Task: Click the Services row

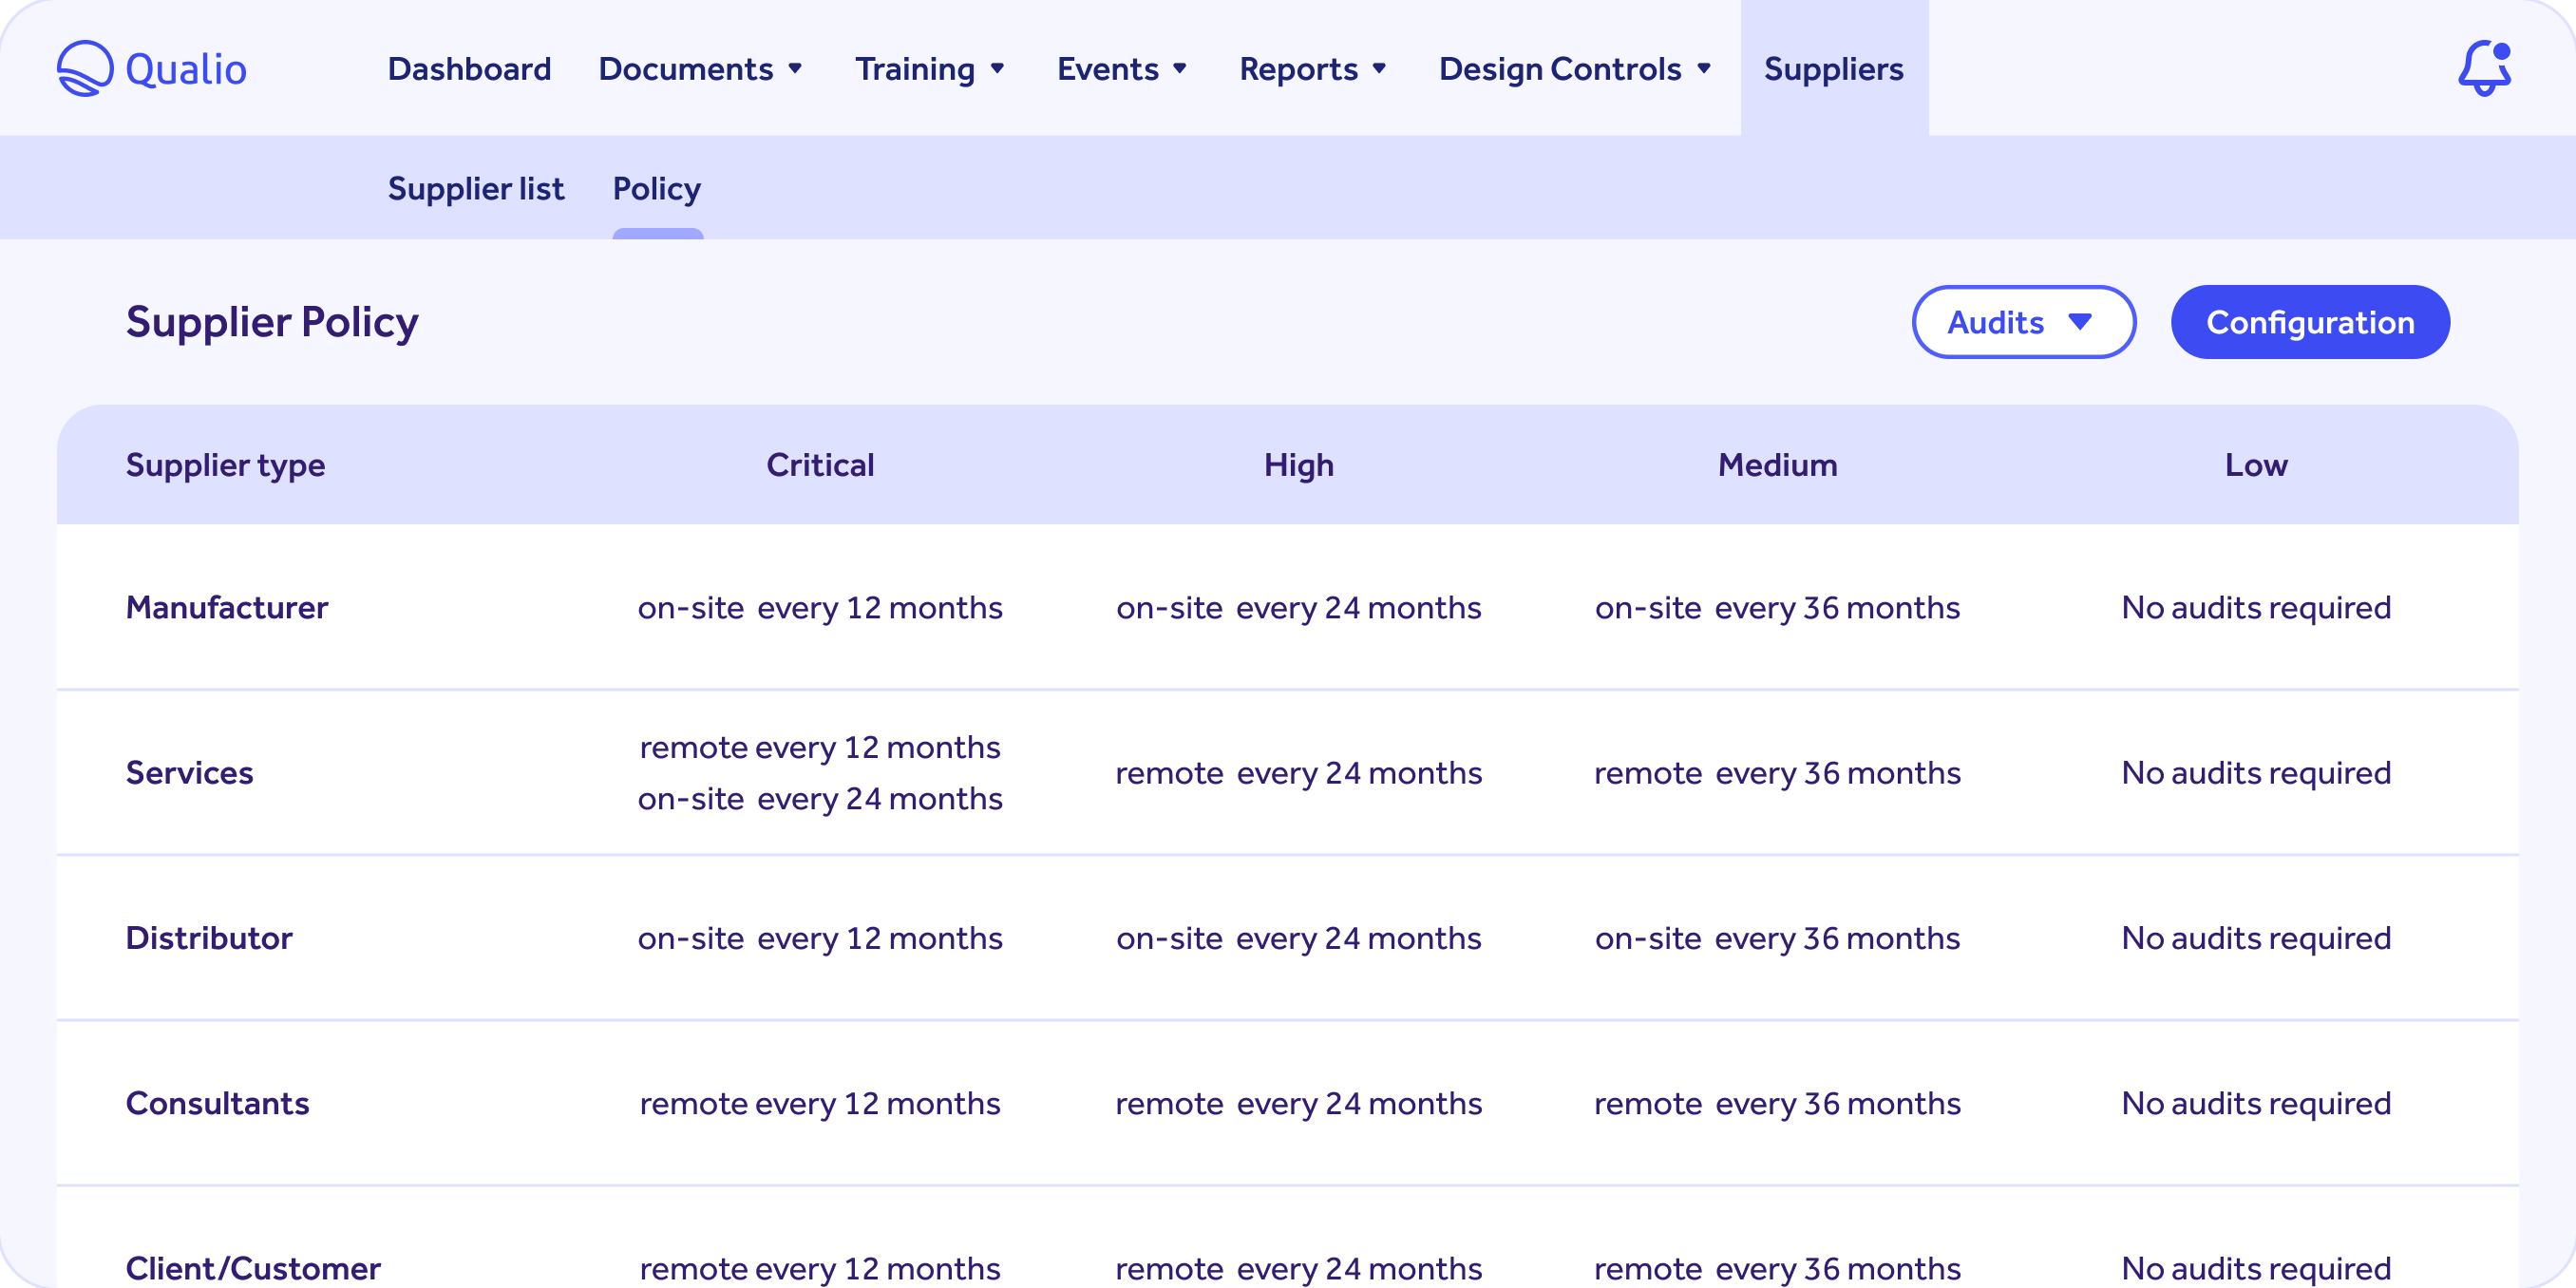Action: 190,772
